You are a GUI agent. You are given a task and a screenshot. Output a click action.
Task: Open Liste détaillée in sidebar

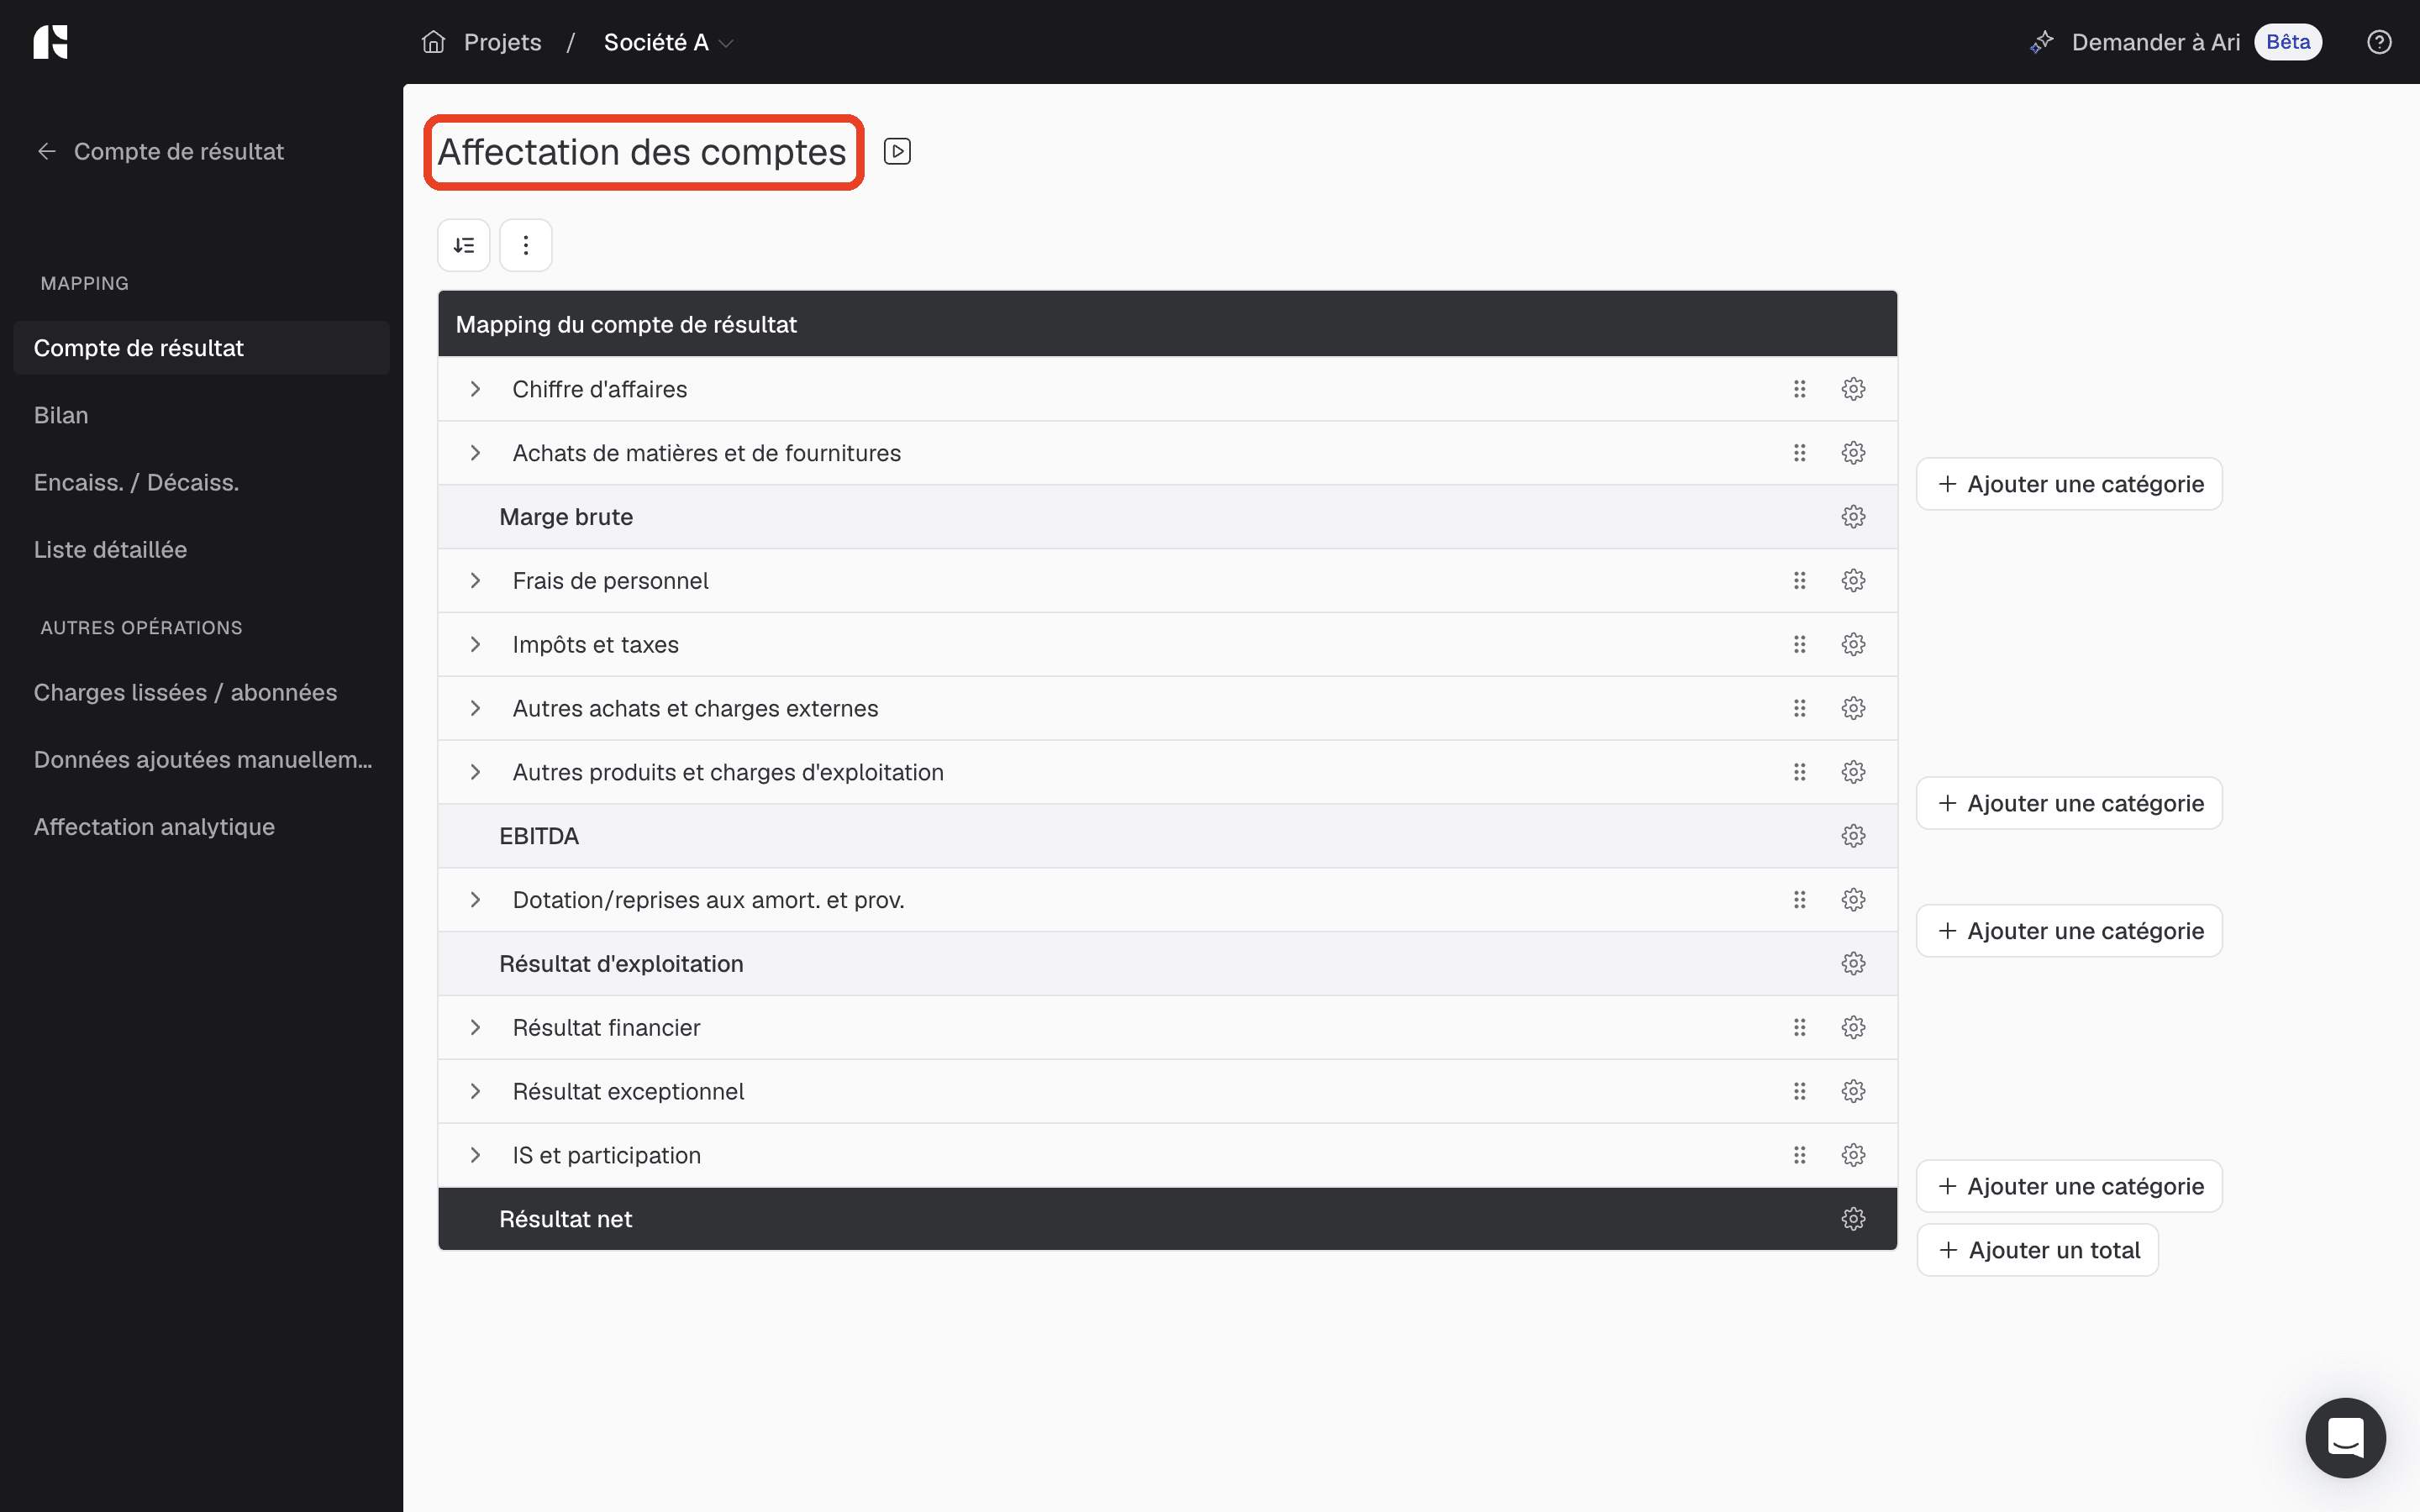pos(110,549)
